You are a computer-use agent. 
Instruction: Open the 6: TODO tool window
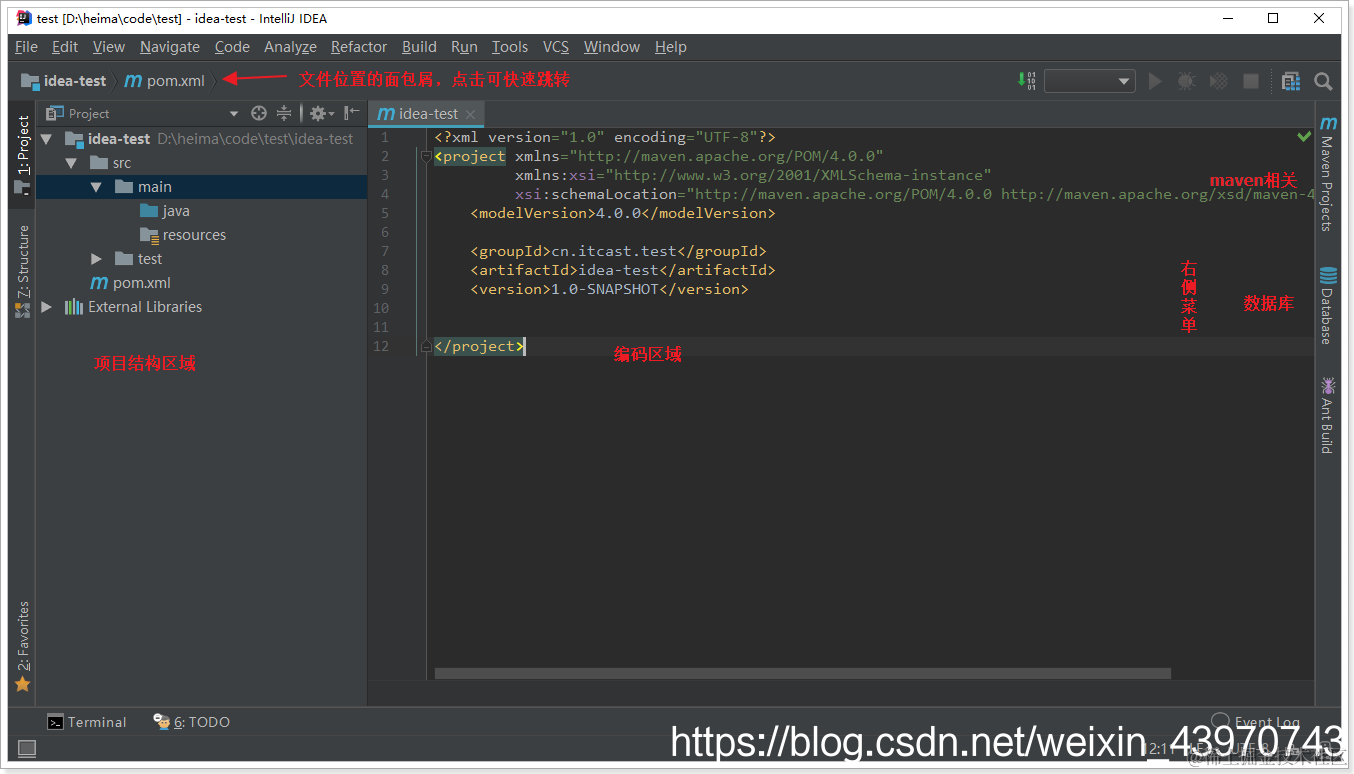pos(191,722)
